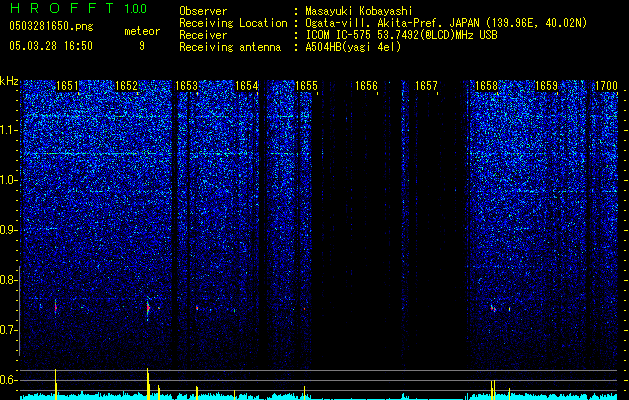Click the 1653 time marker
This screenshot has height=400, width=629.
[186, 86]
